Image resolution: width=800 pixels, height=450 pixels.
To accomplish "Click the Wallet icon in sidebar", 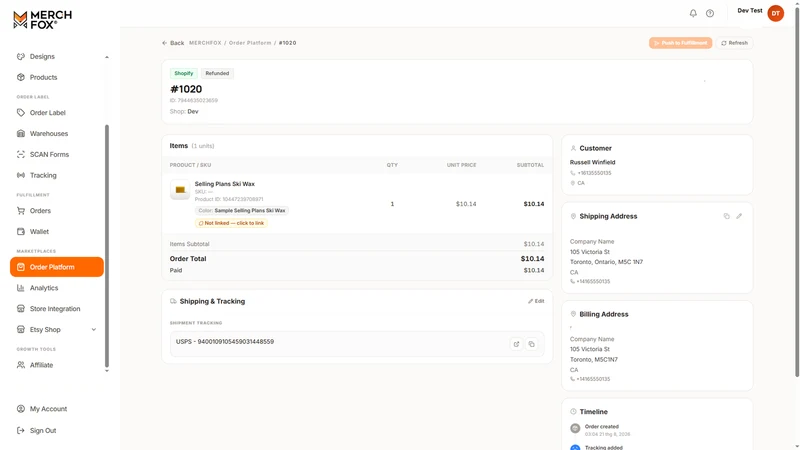I will [x=21, y=232].
